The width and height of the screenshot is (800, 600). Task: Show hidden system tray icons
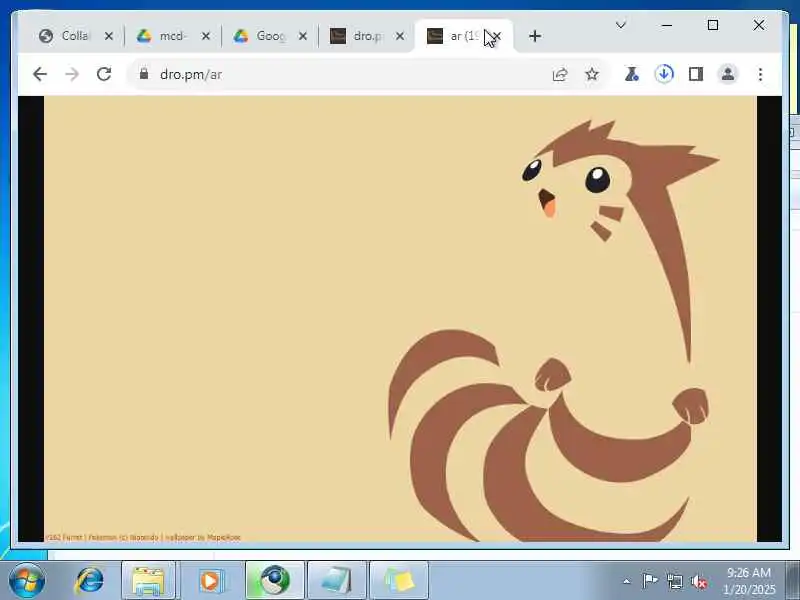coord(627,581)
